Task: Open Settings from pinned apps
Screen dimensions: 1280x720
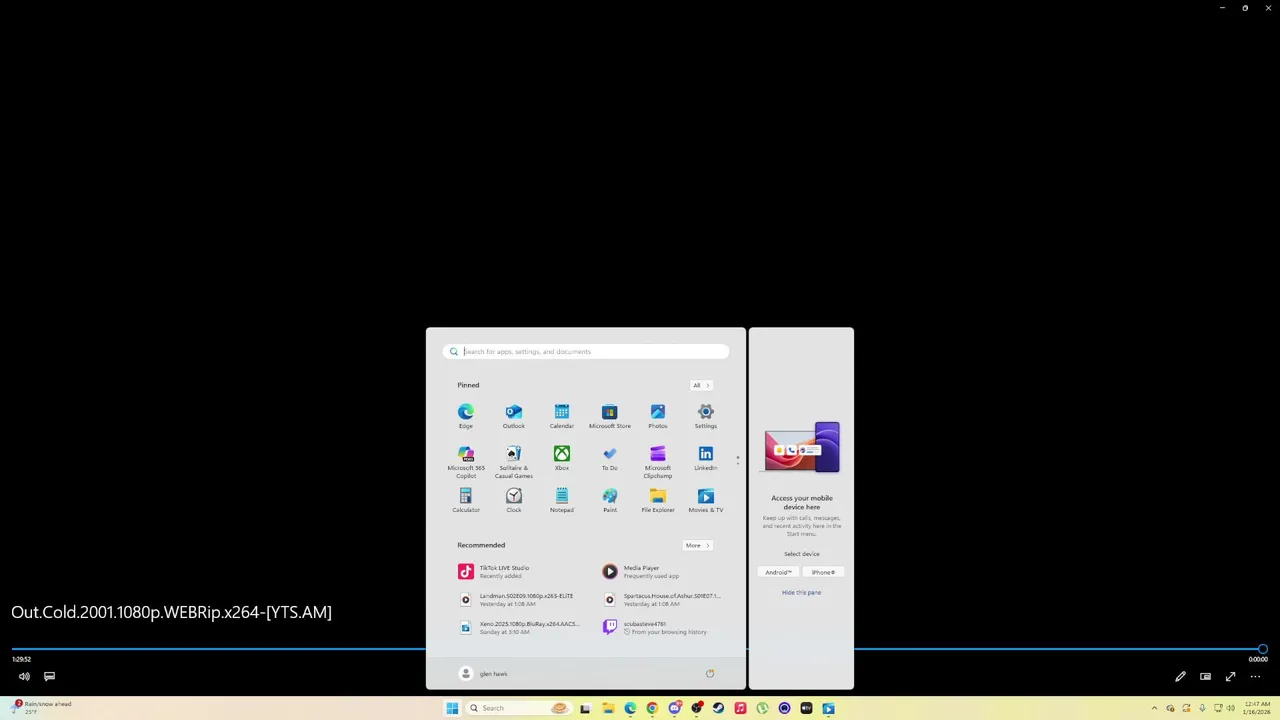Action: point(706,416)
